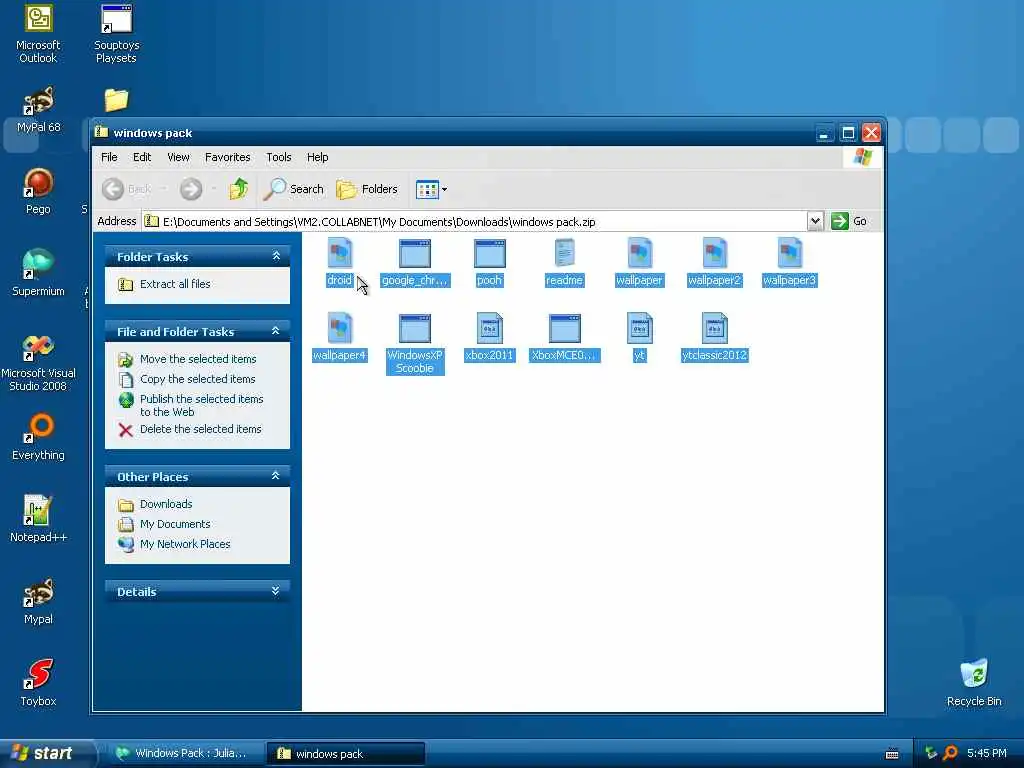The image size is (1024, 768).
Task: Open the address bar dropdown arrow
Action: click(814, 221)
